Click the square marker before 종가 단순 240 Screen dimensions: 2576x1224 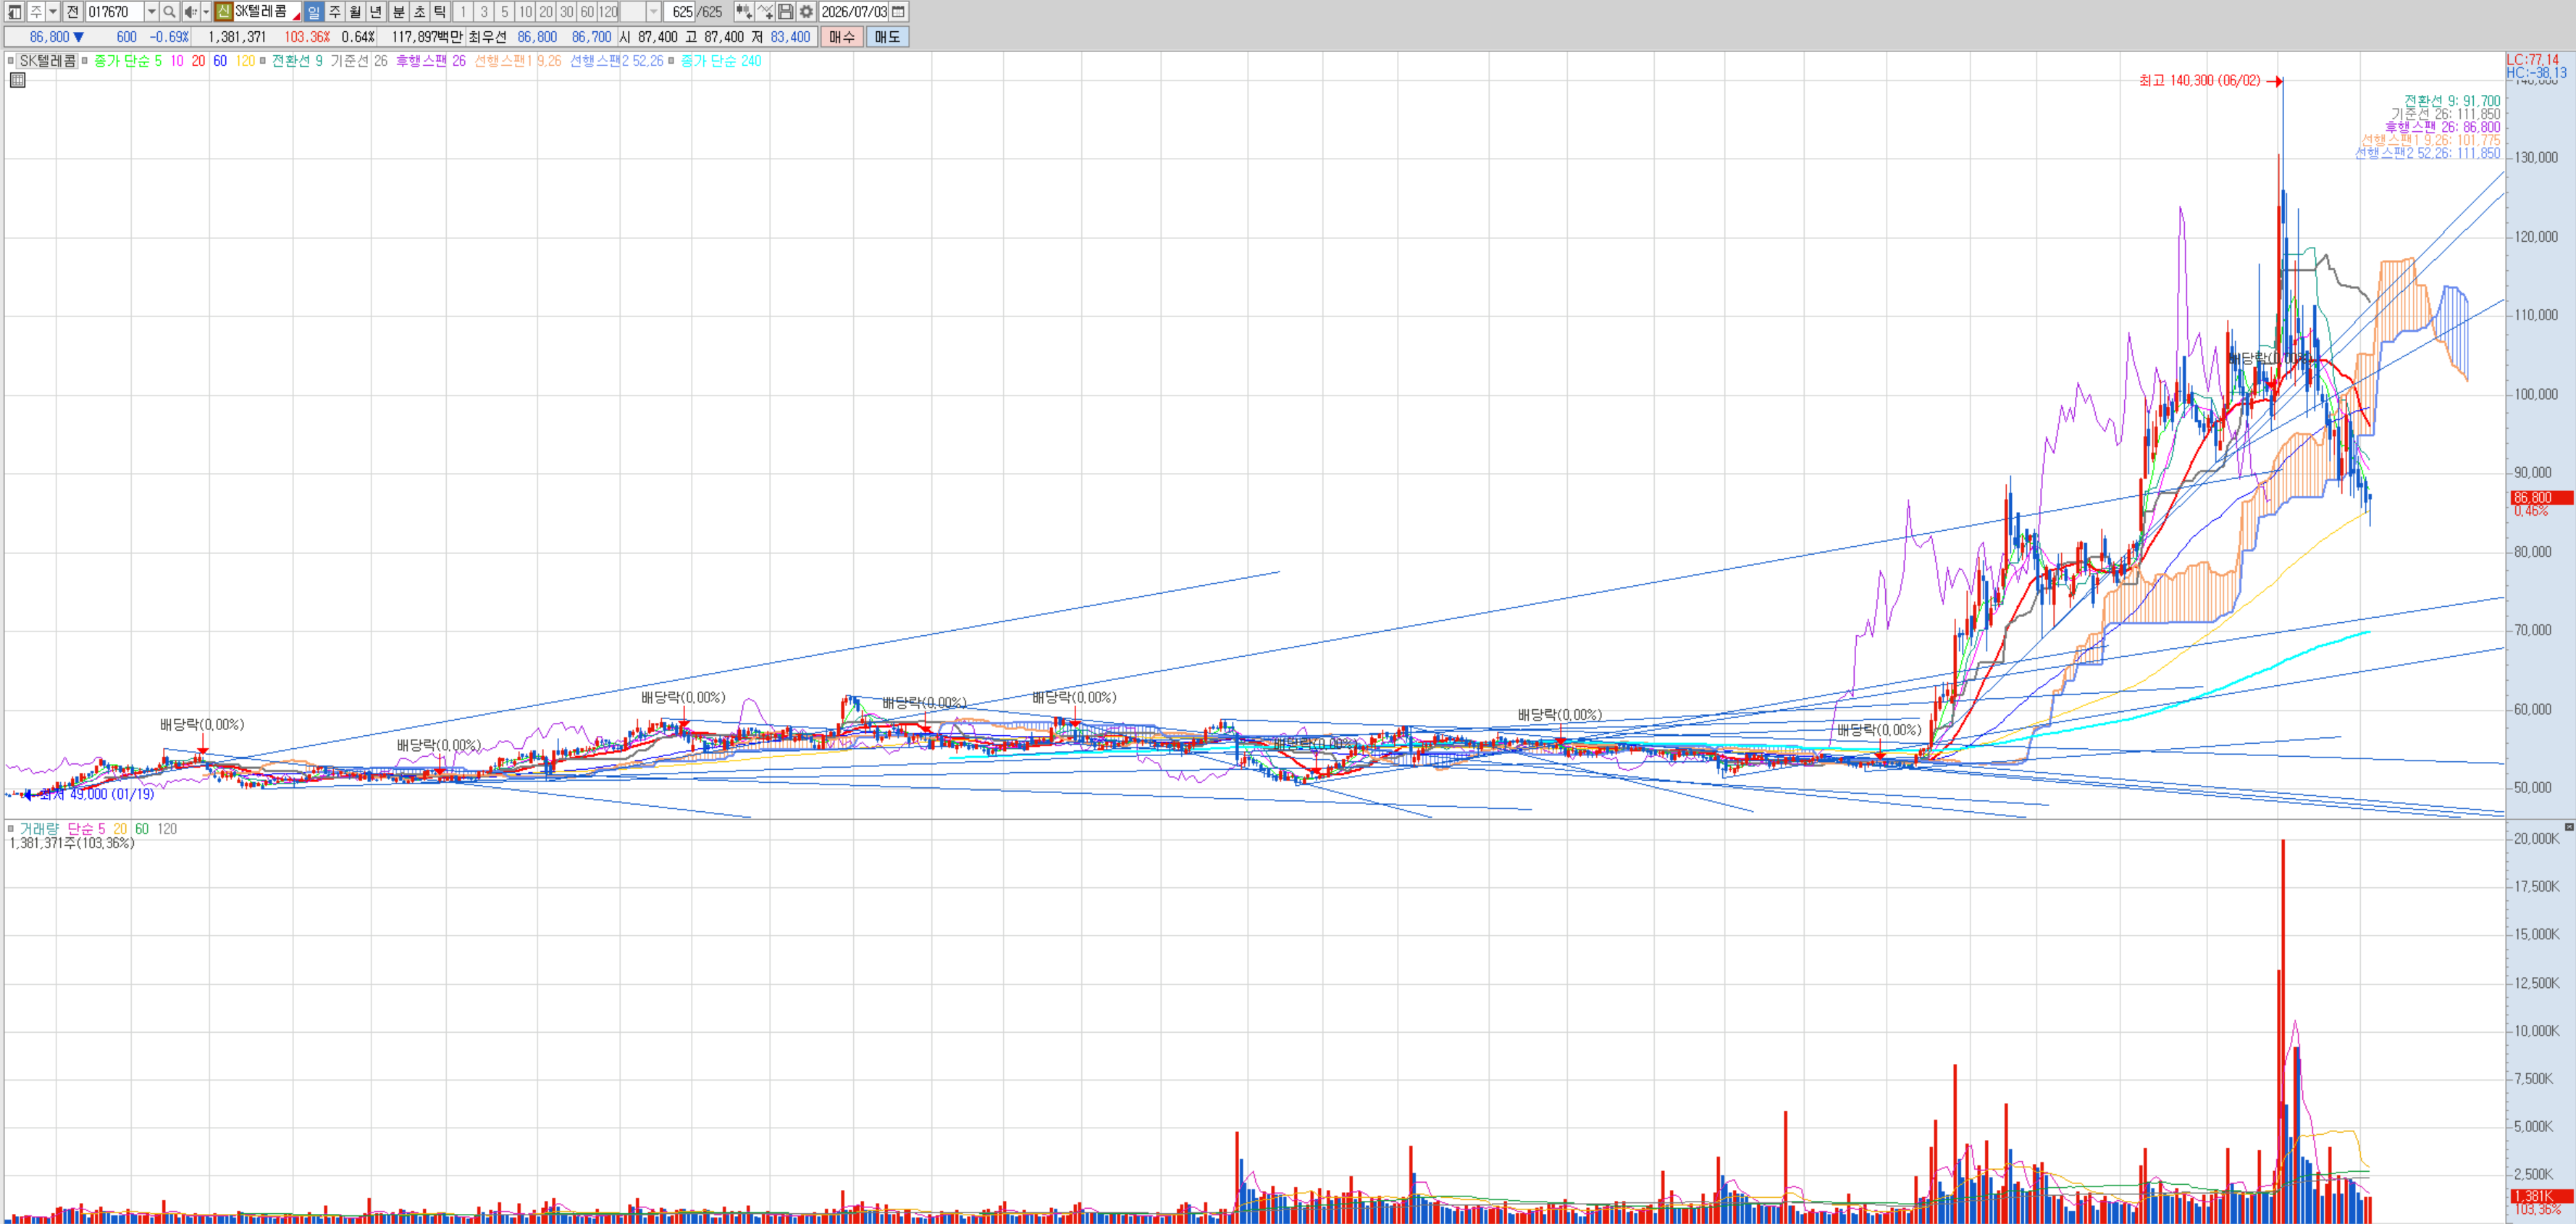(x=672, y=61)
